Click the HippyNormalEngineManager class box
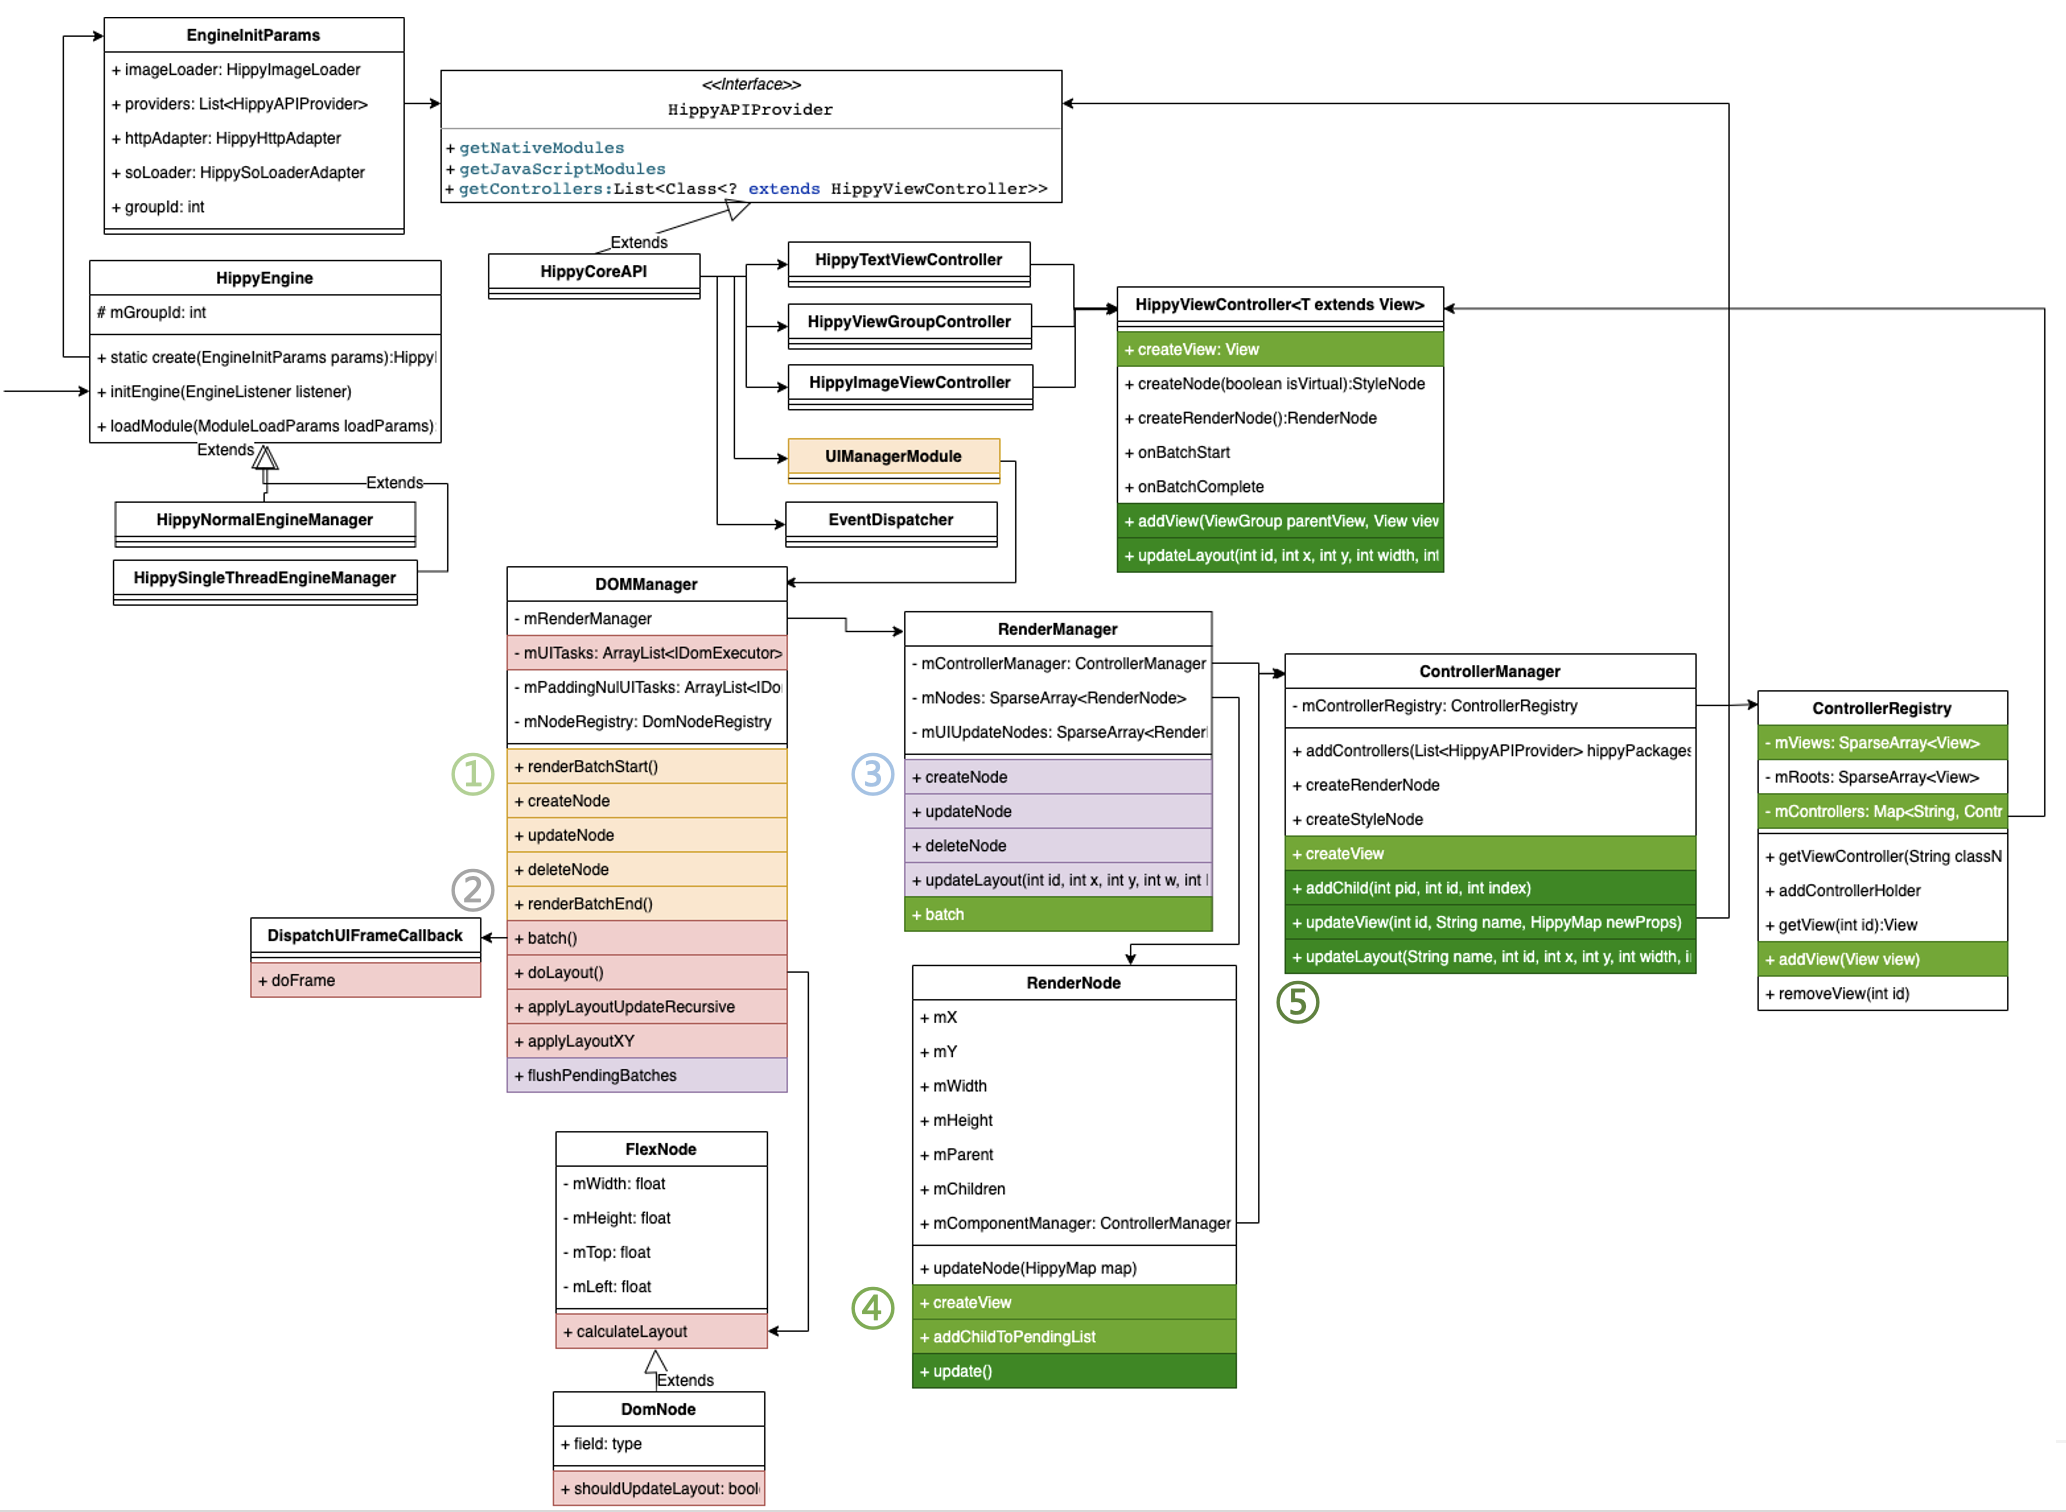 click(265, 524)
